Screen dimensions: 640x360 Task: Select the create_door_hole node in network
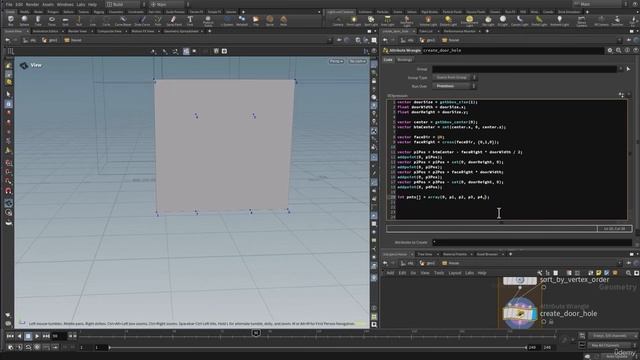click(520, 313)
